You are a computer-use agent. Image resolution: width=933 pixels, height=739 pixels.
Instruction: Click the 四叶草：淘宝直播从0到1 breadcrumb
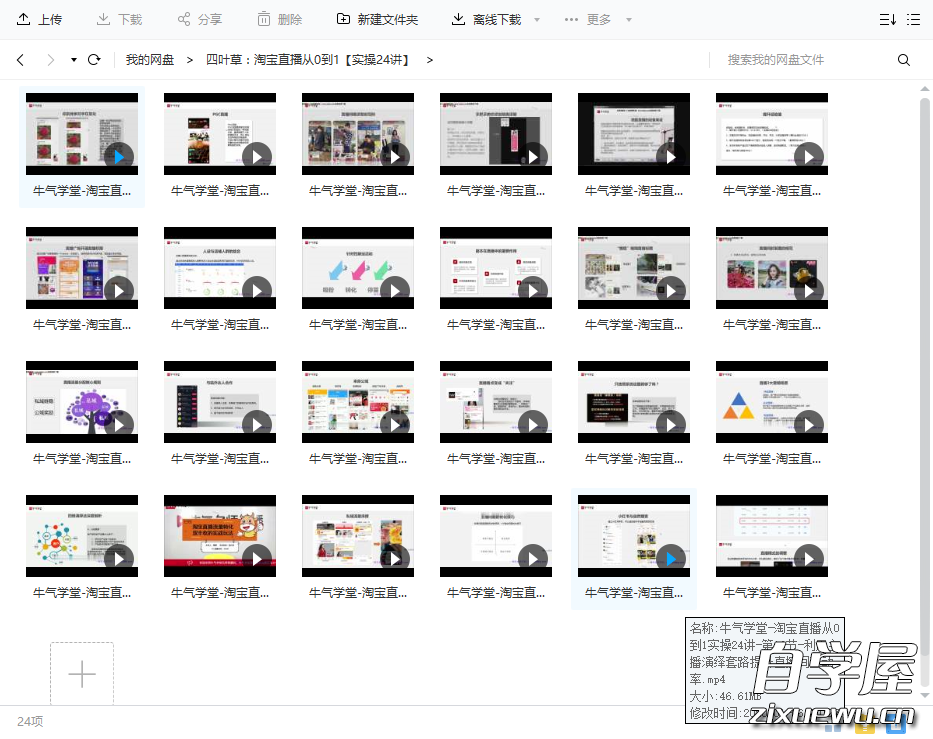point(308,60)
